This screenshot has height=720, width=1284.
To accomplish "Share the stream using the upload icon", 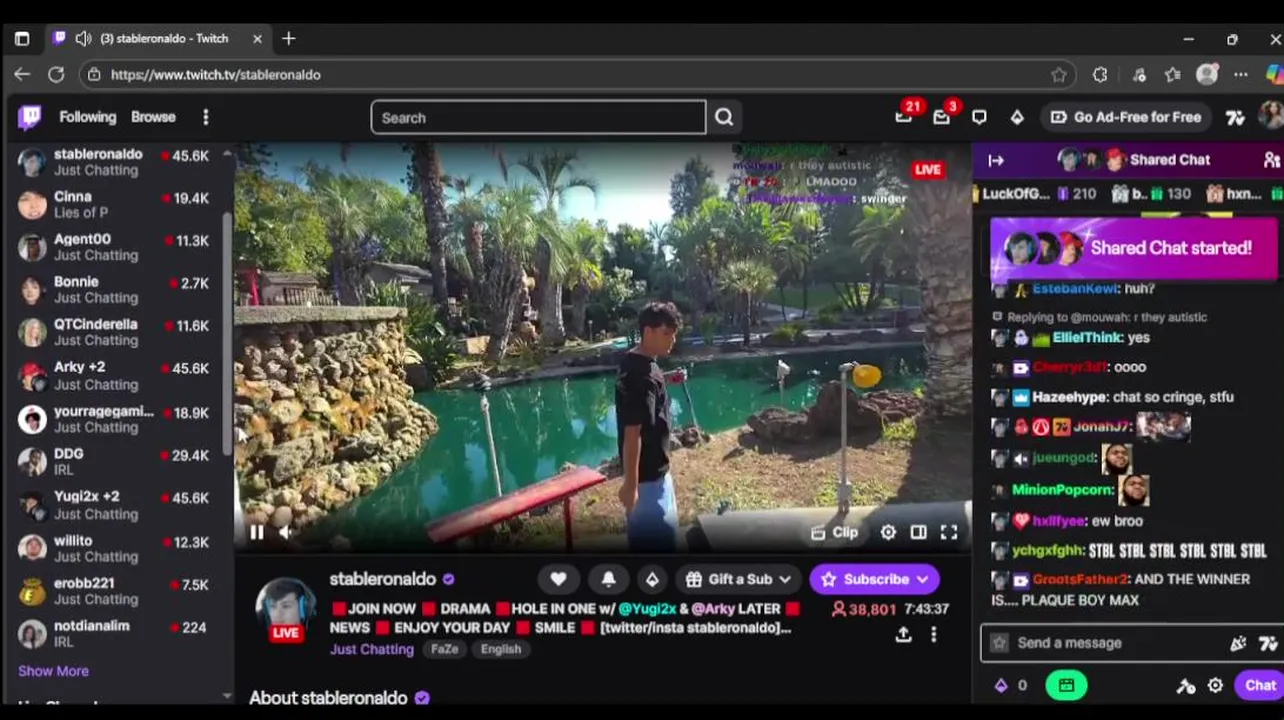I will click(x=903, y=634).
